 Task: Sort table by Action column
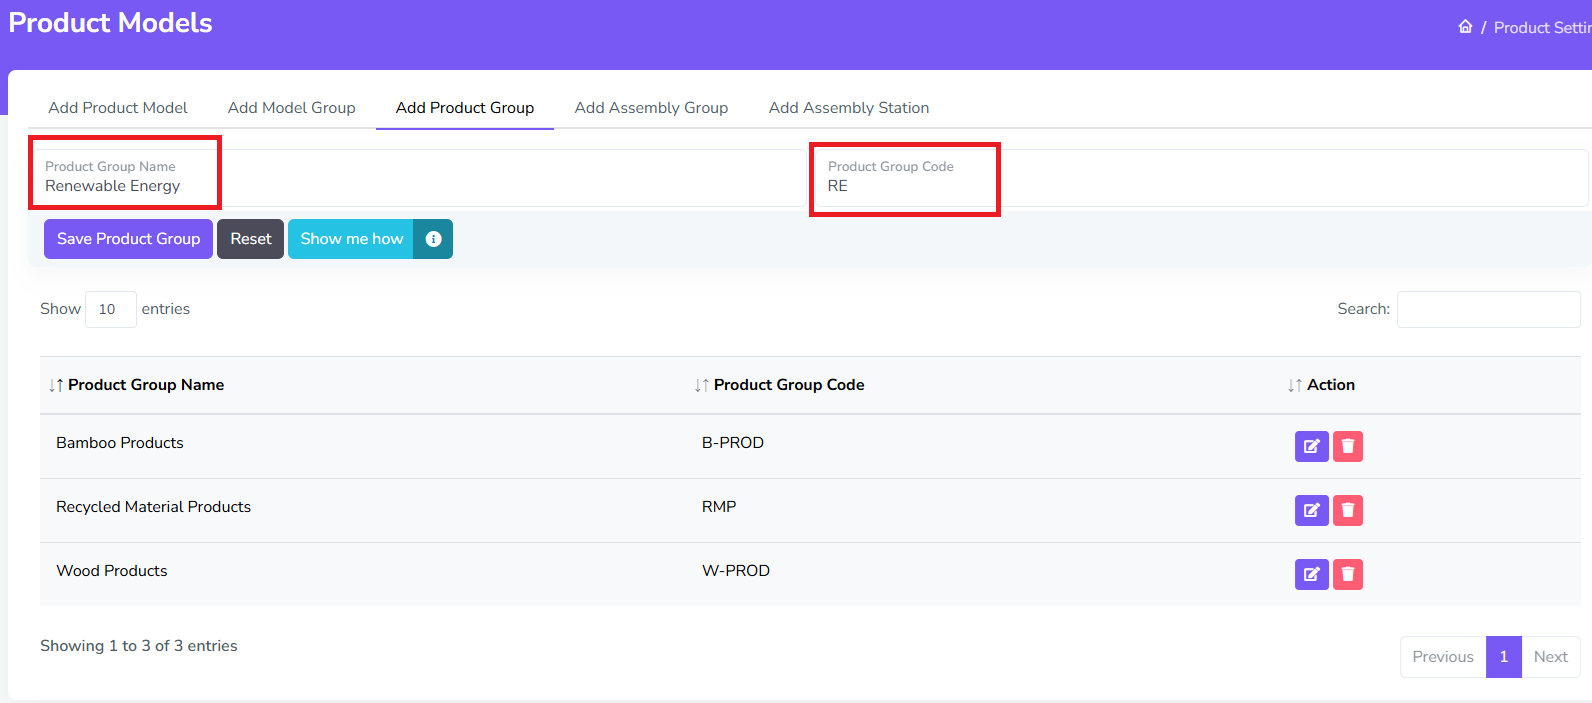(1330, 385)
